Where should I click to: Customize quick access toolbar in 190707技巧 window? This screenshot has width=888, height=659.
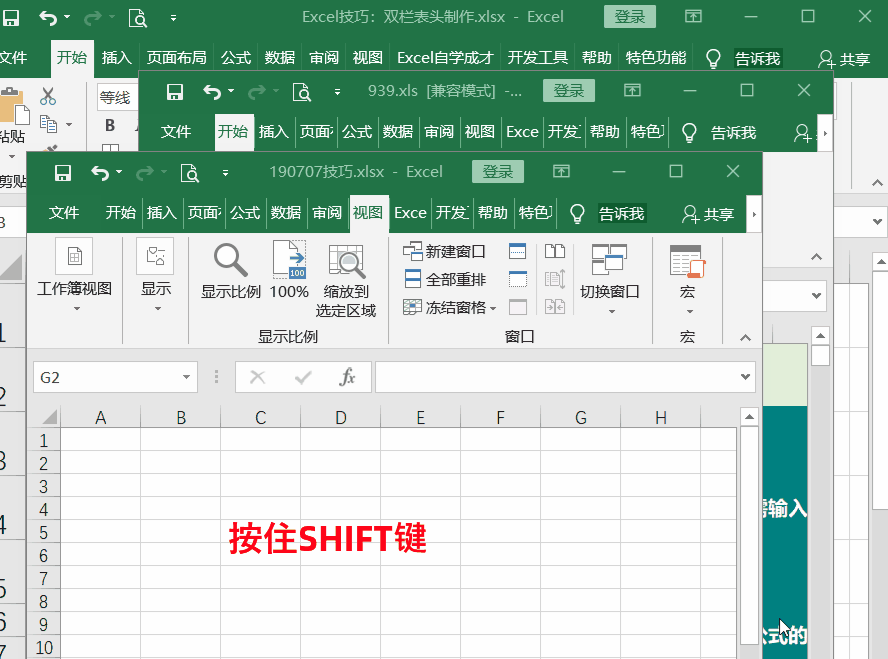click(x=225, y=173)
